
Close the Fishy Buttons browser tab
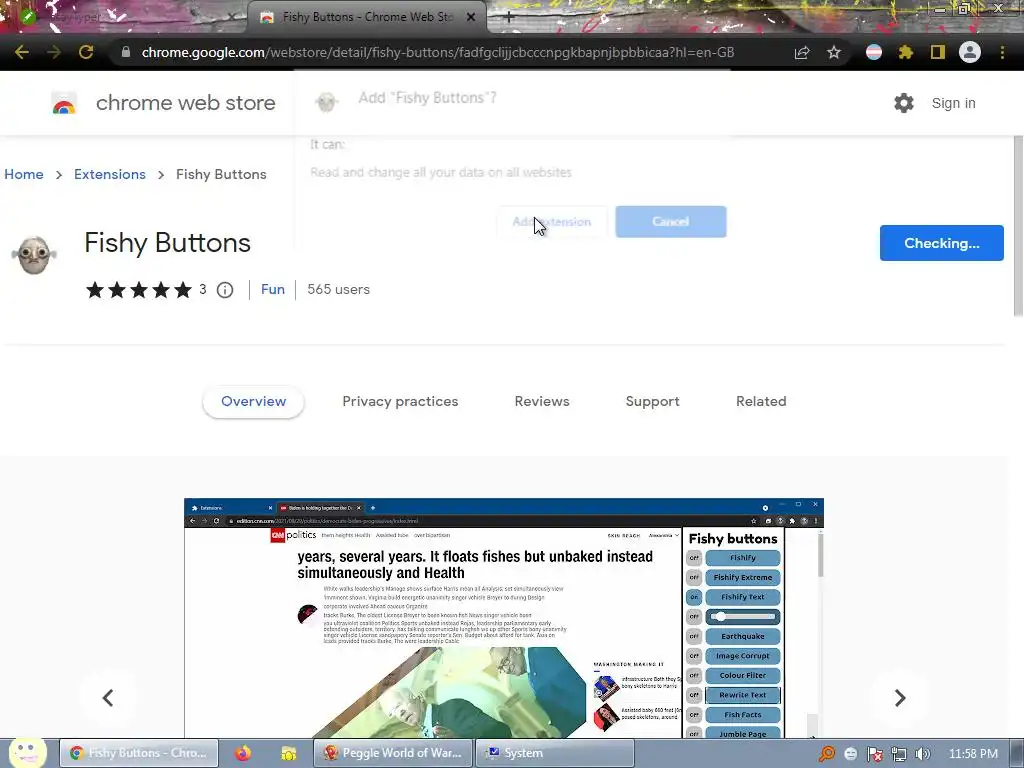(x=471, y=18)
